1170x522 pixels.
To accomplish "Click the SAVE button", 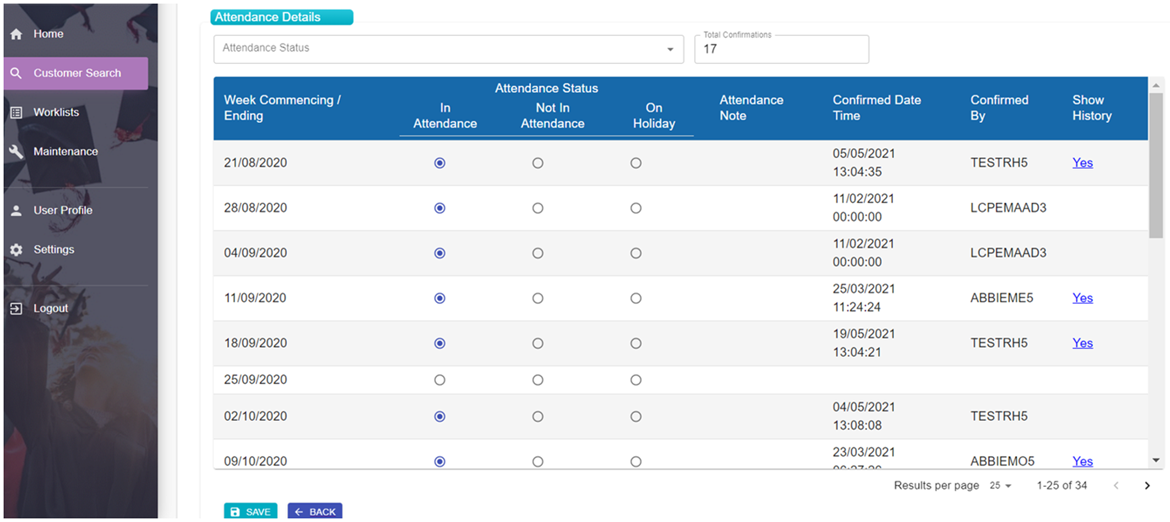I will [251, 512].
